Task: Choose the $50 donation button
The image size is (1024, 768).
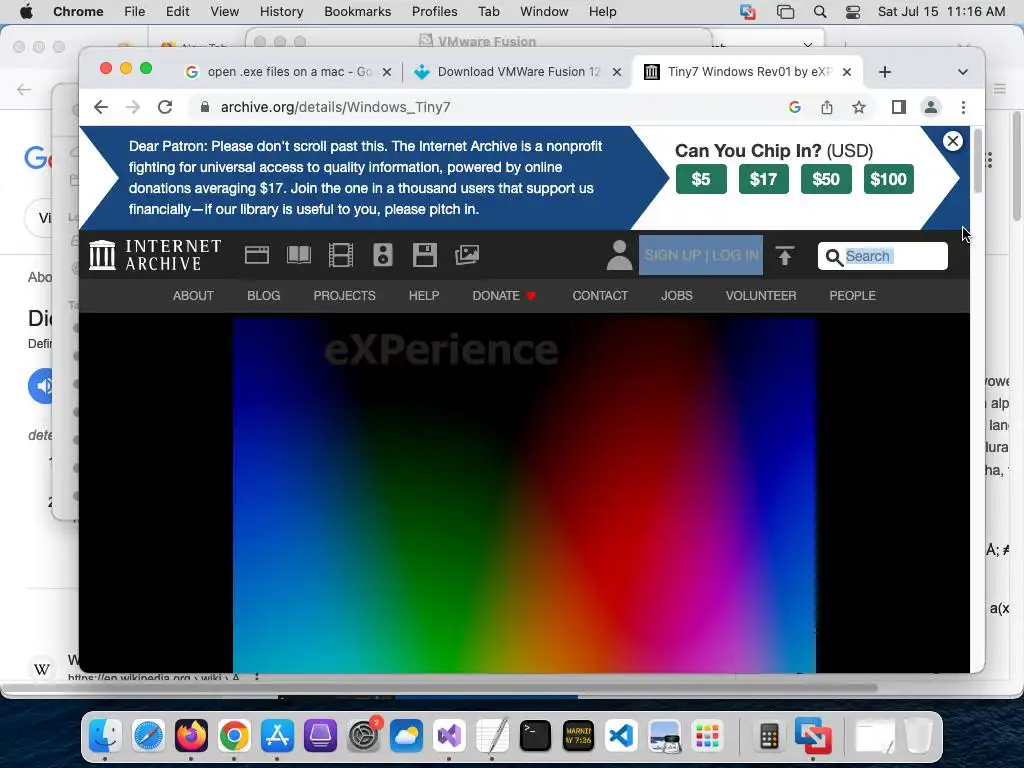Action: 826,179
